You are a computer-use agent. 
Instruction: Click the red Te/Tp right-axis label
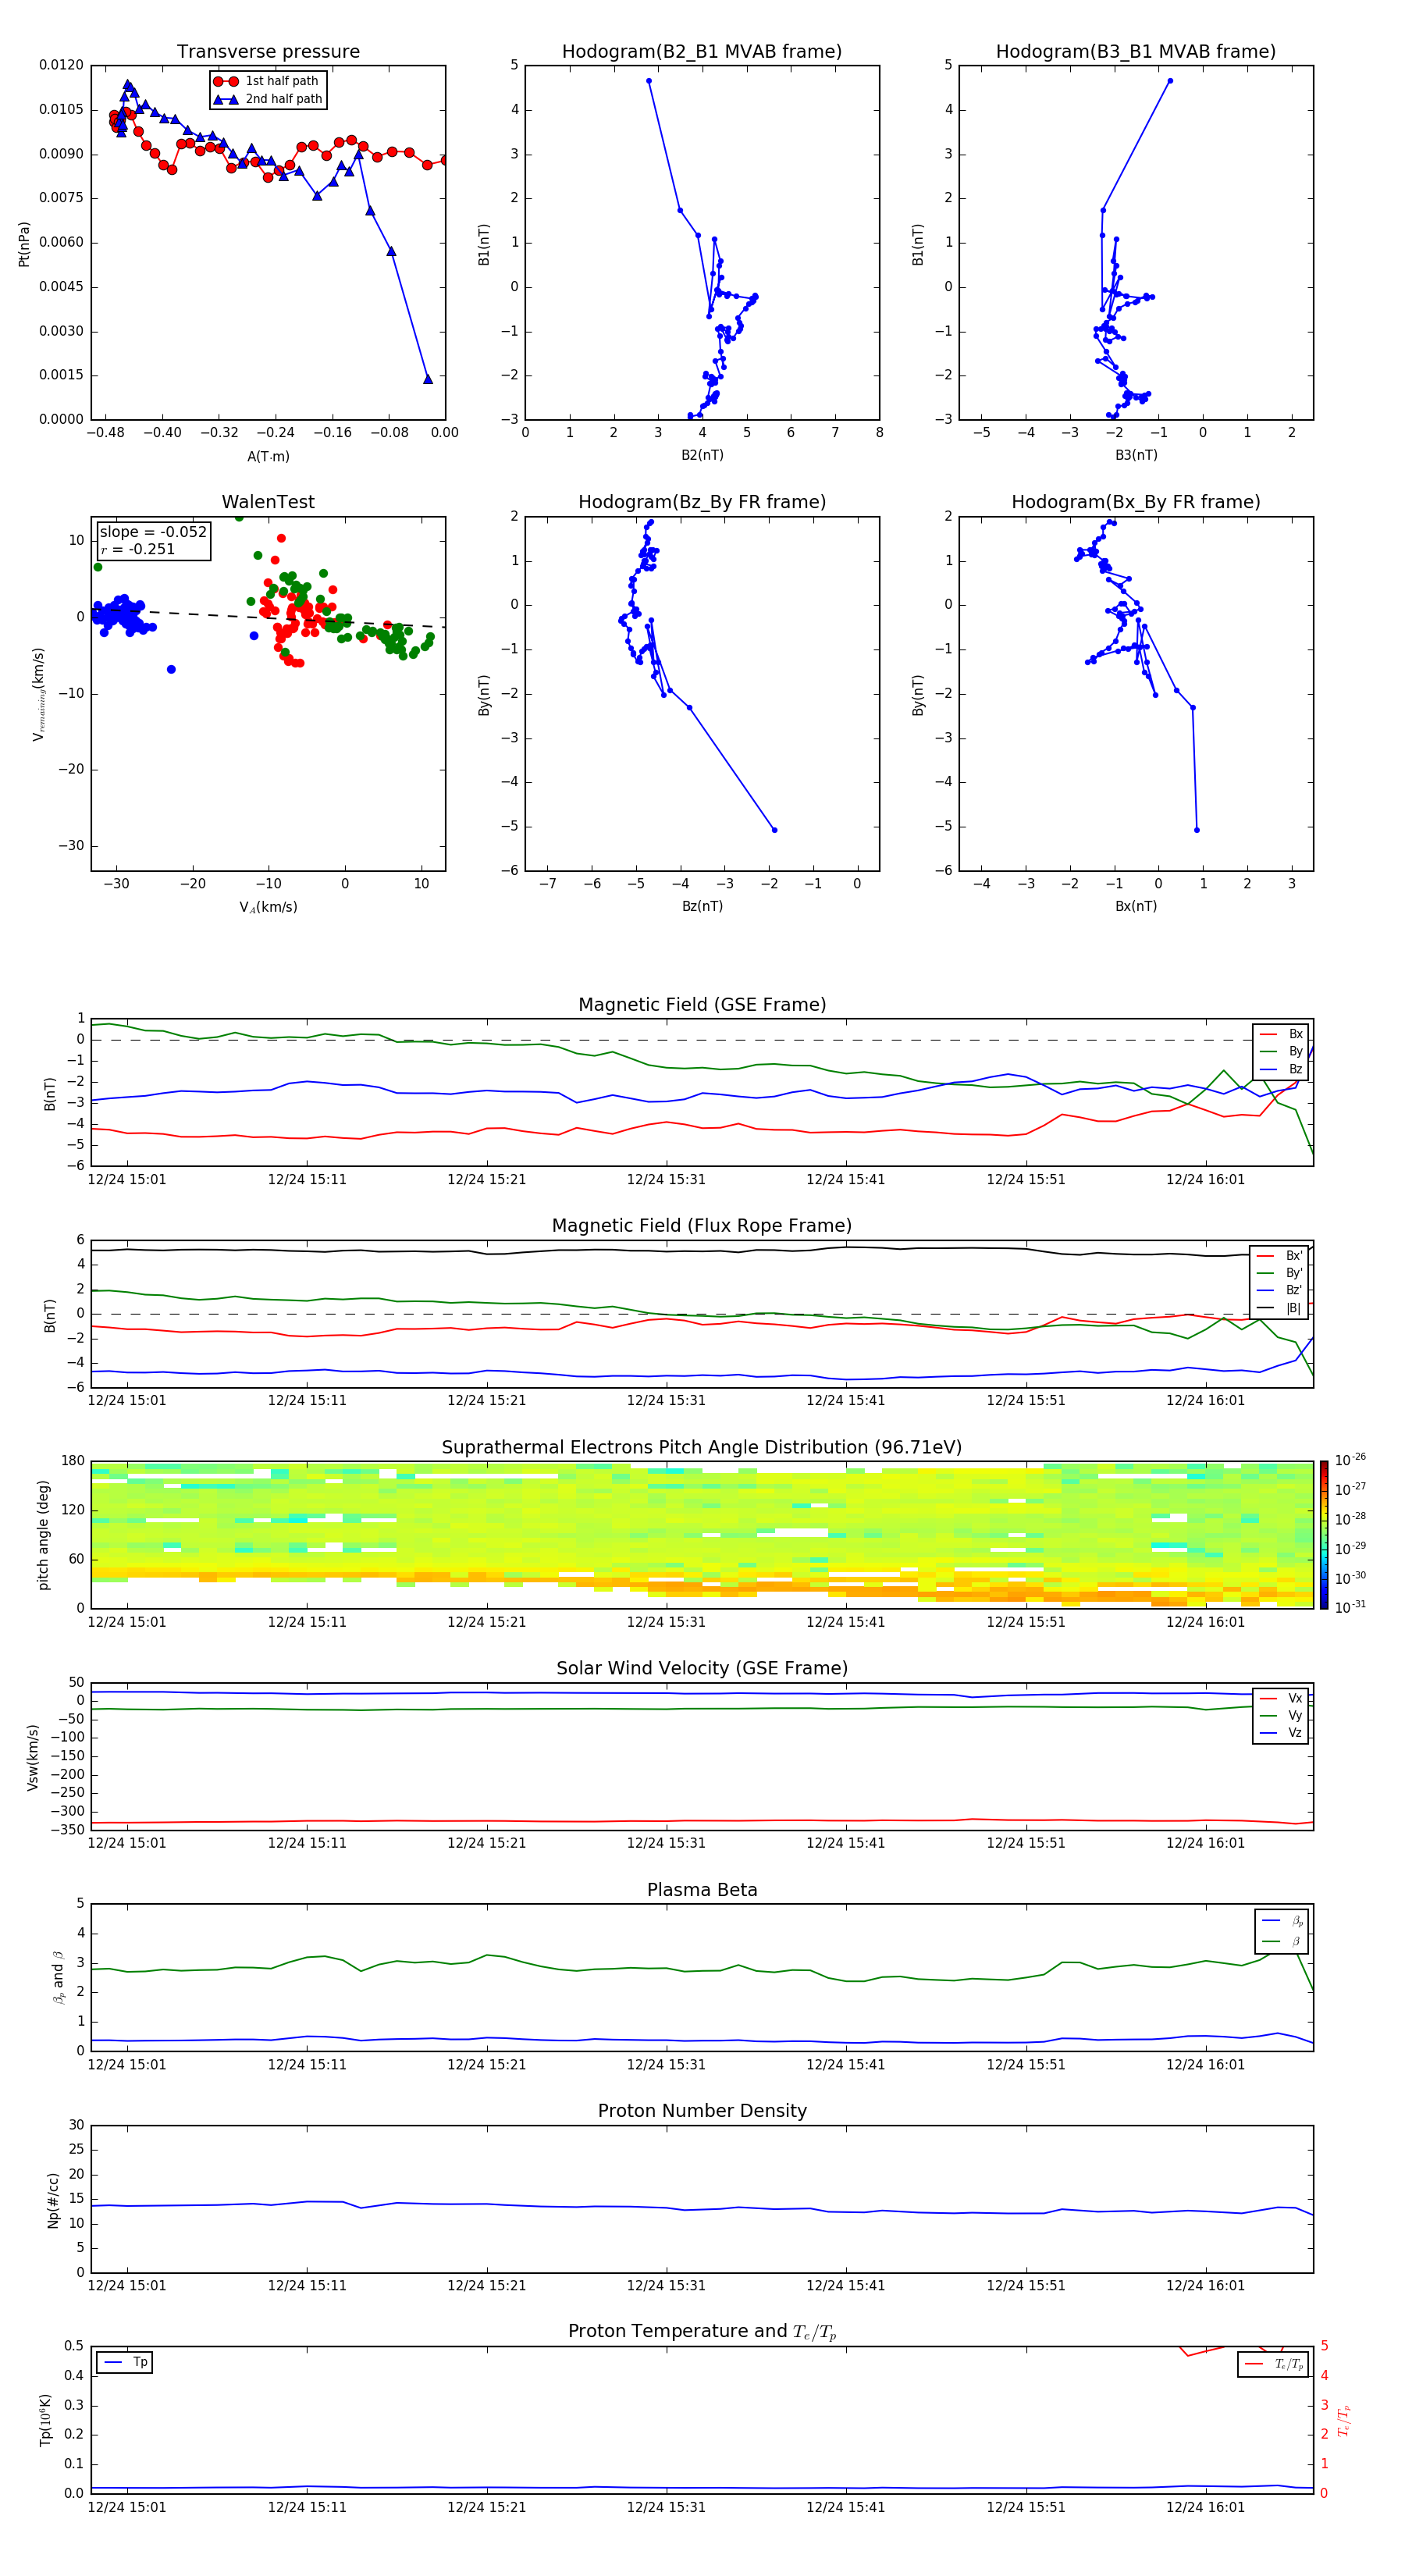click(1344, 2420)
